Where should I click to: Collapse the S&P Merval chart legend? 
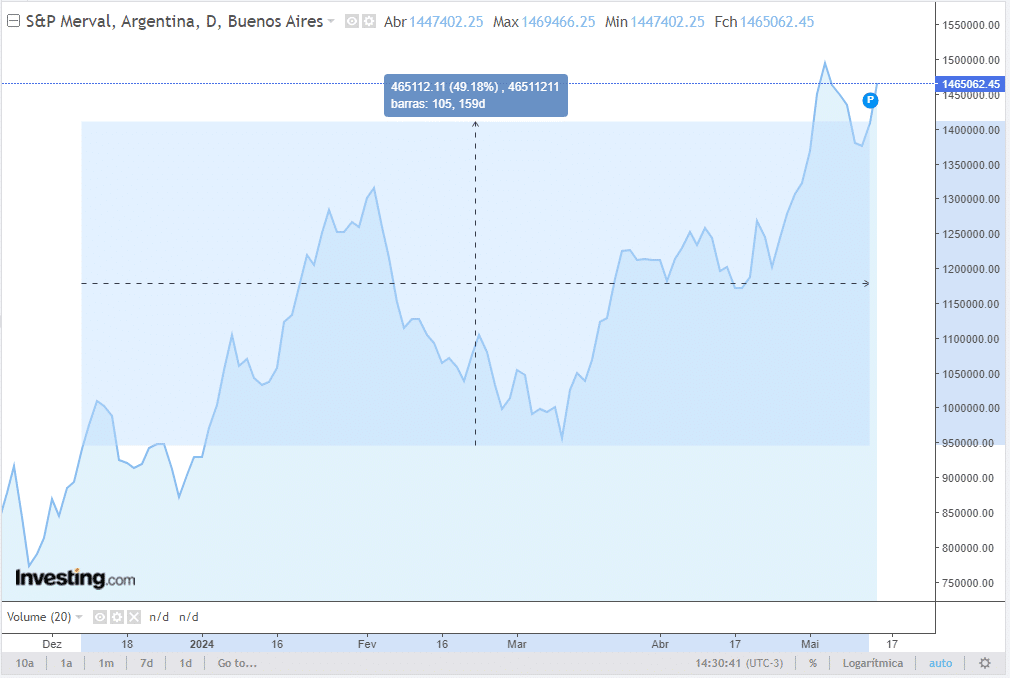tap(13, 21)
